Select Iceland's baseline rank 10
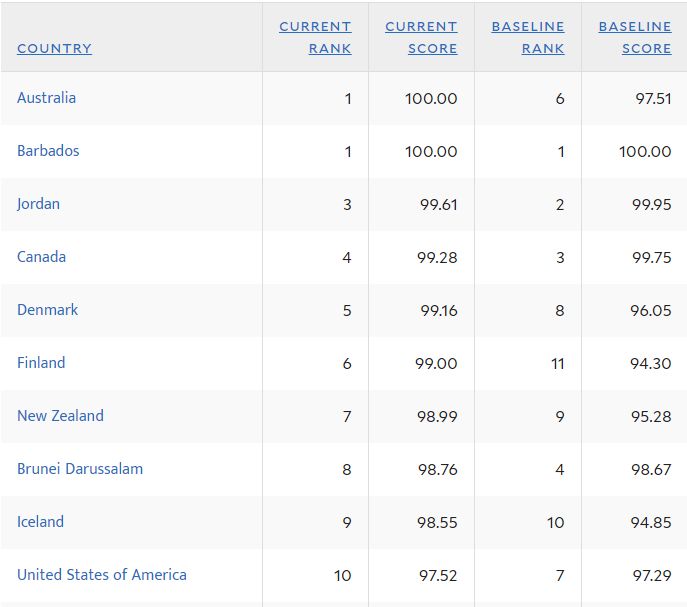Screen dimensions: 687x607 pyautogui.click(x=556, y=523)
